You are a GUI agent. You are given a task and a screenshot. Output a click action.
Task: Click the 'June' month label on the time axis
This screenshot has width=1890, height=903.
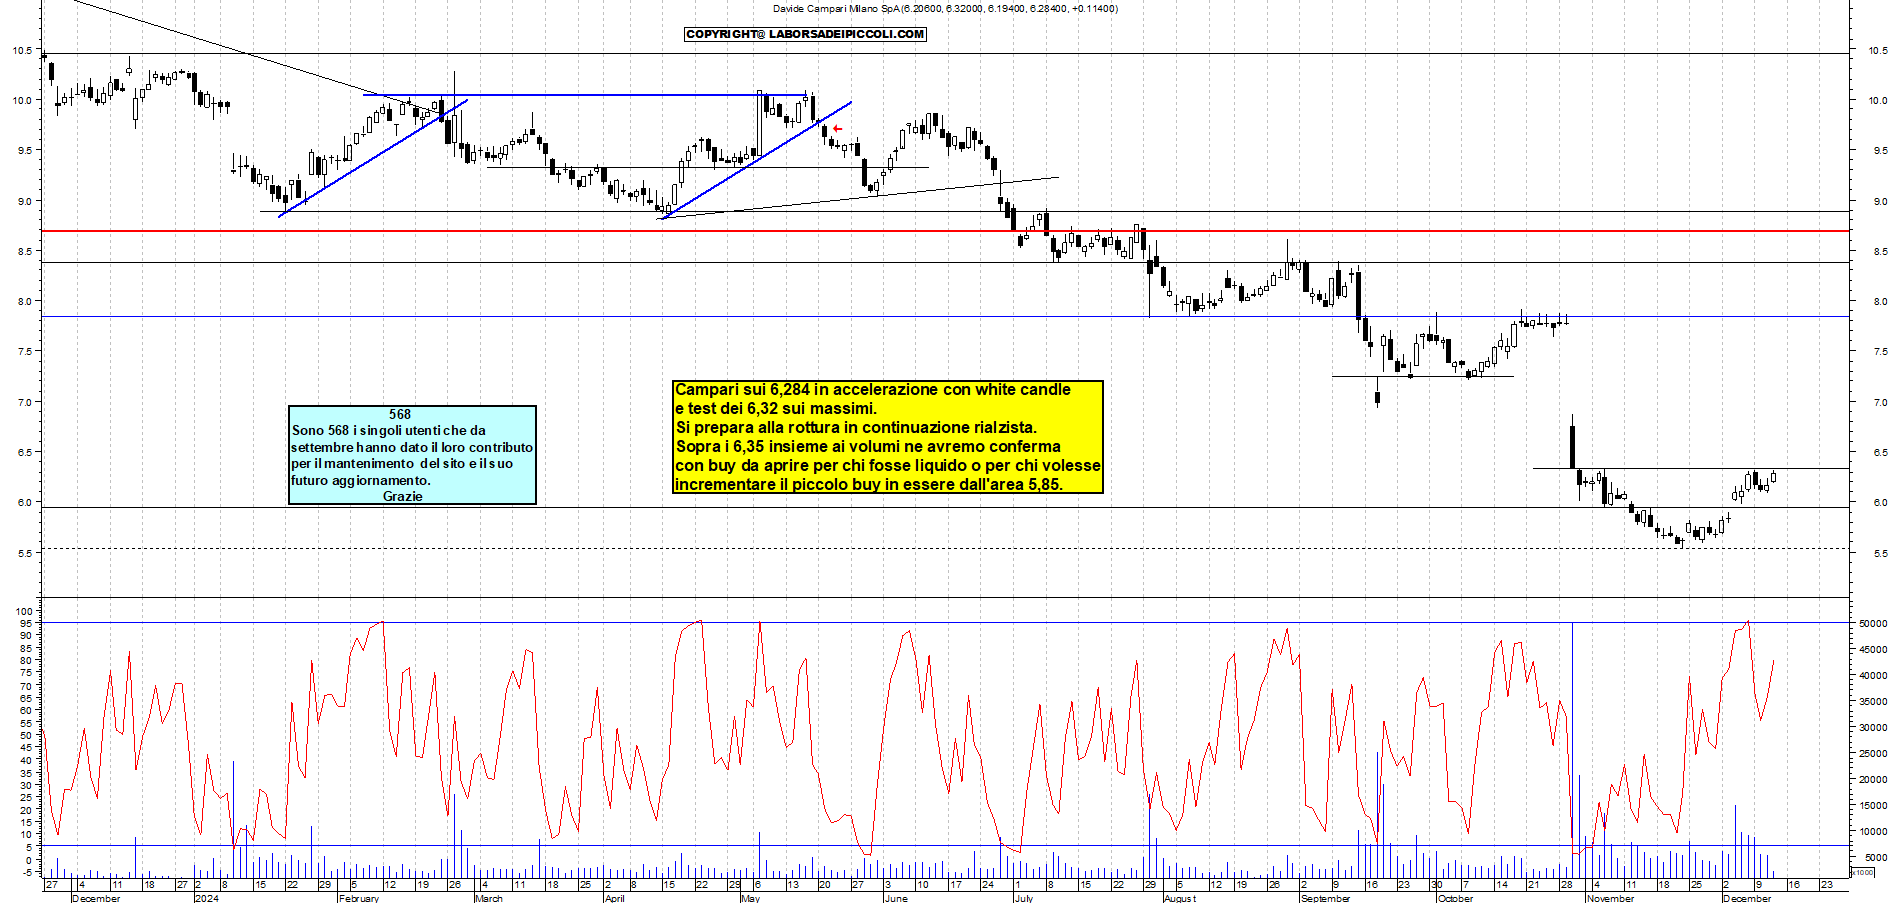click(896, 898)
